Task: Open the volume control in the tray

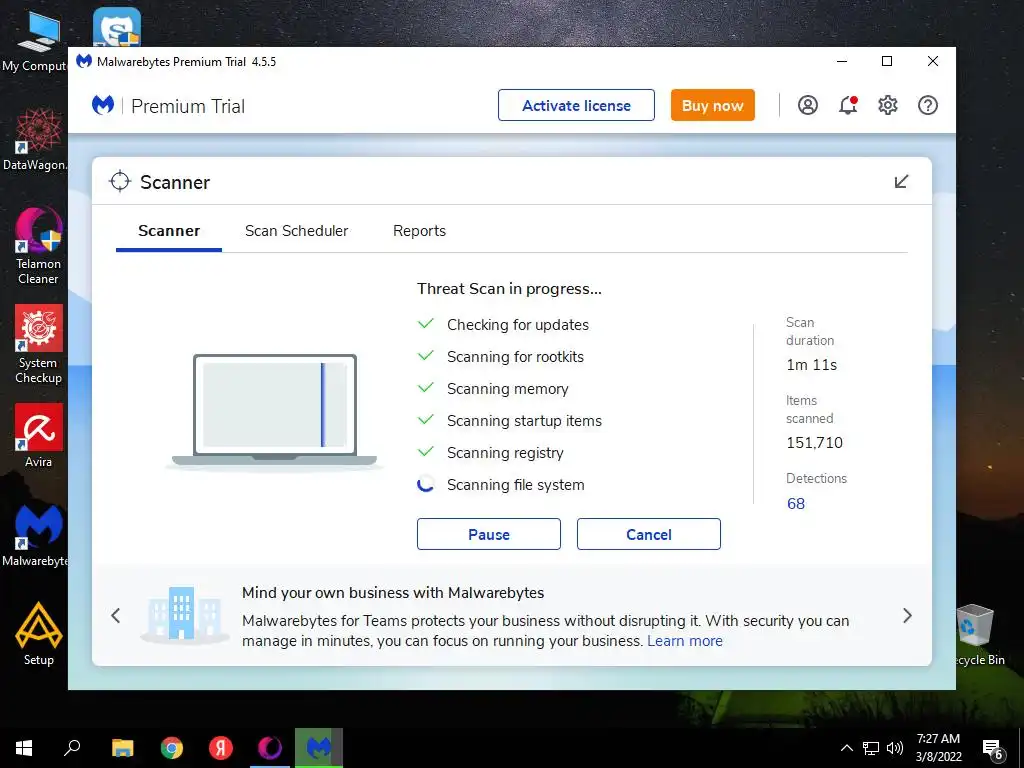Action: coord(895,748)
